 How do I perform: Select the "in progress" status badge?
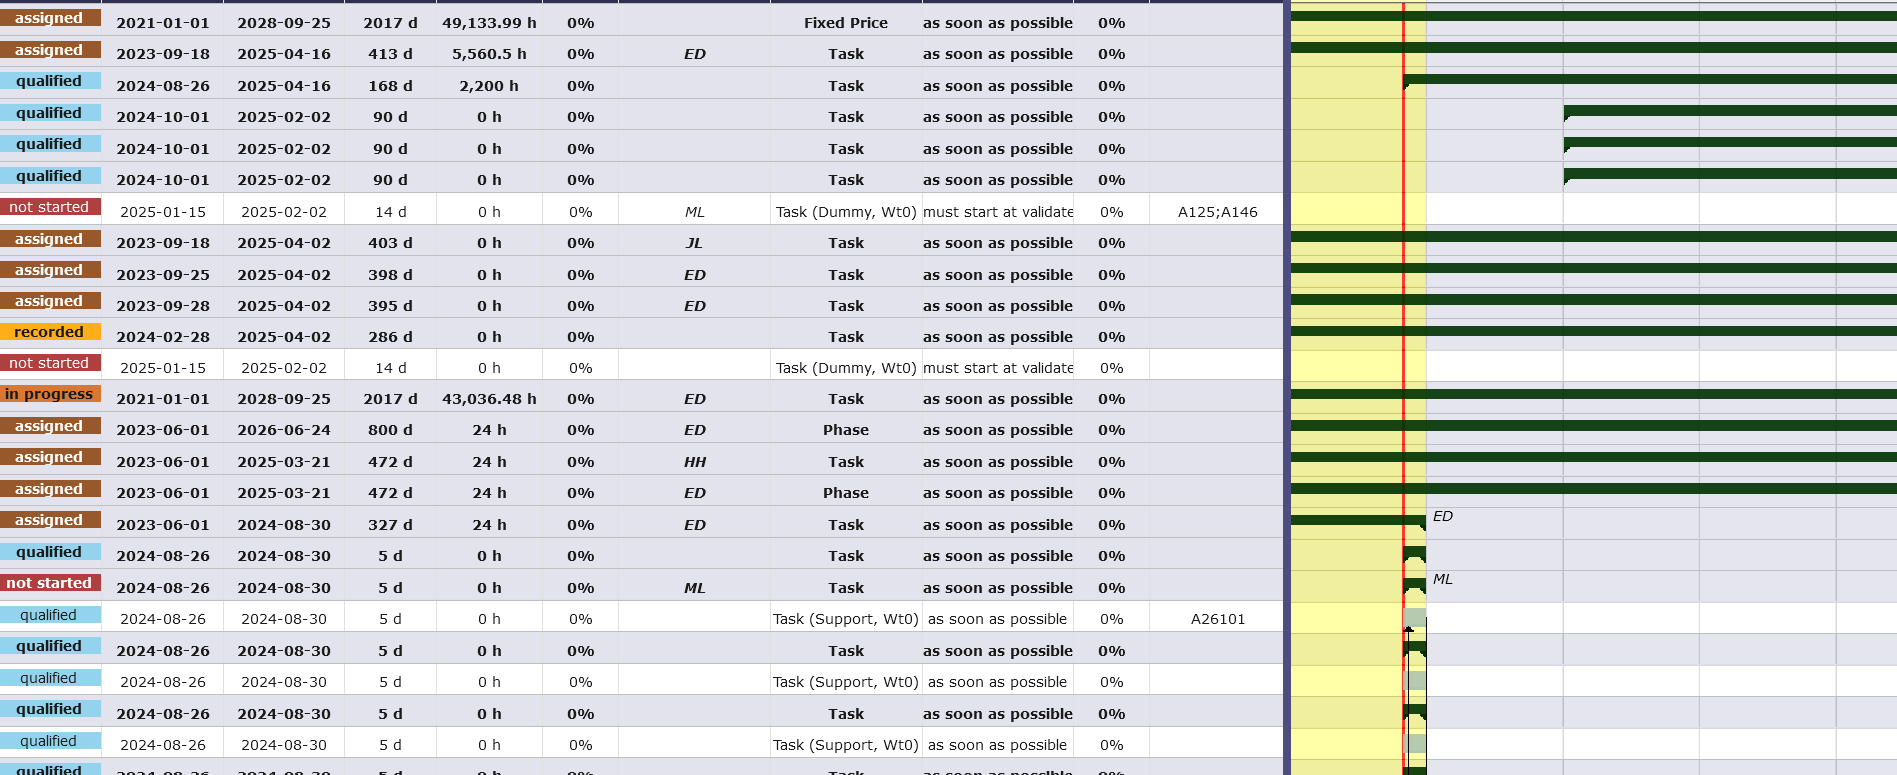[49, 394]
